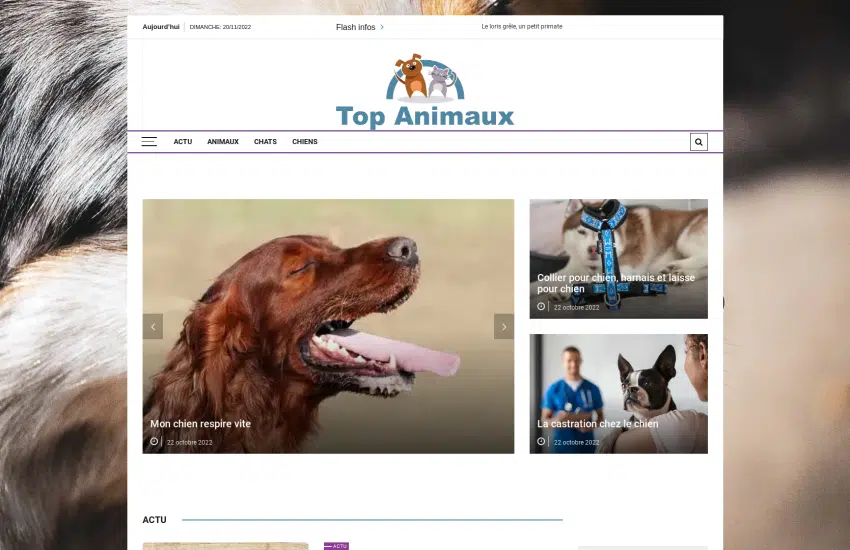Viewport: 850px width, 550px height.
Task: Open the ANIMAUX menu item
Action: [x=223, y=142]
